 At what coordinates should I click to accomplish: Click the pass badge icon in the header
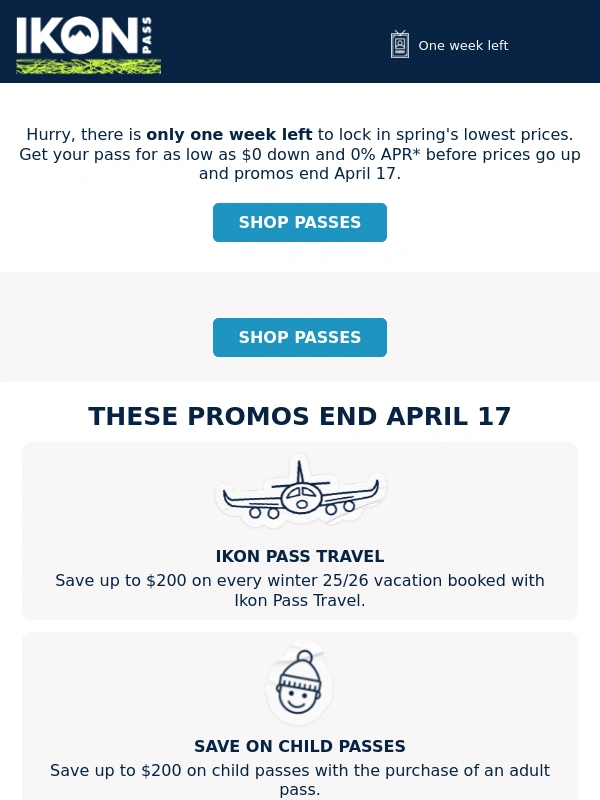click(x=400, y=45)
